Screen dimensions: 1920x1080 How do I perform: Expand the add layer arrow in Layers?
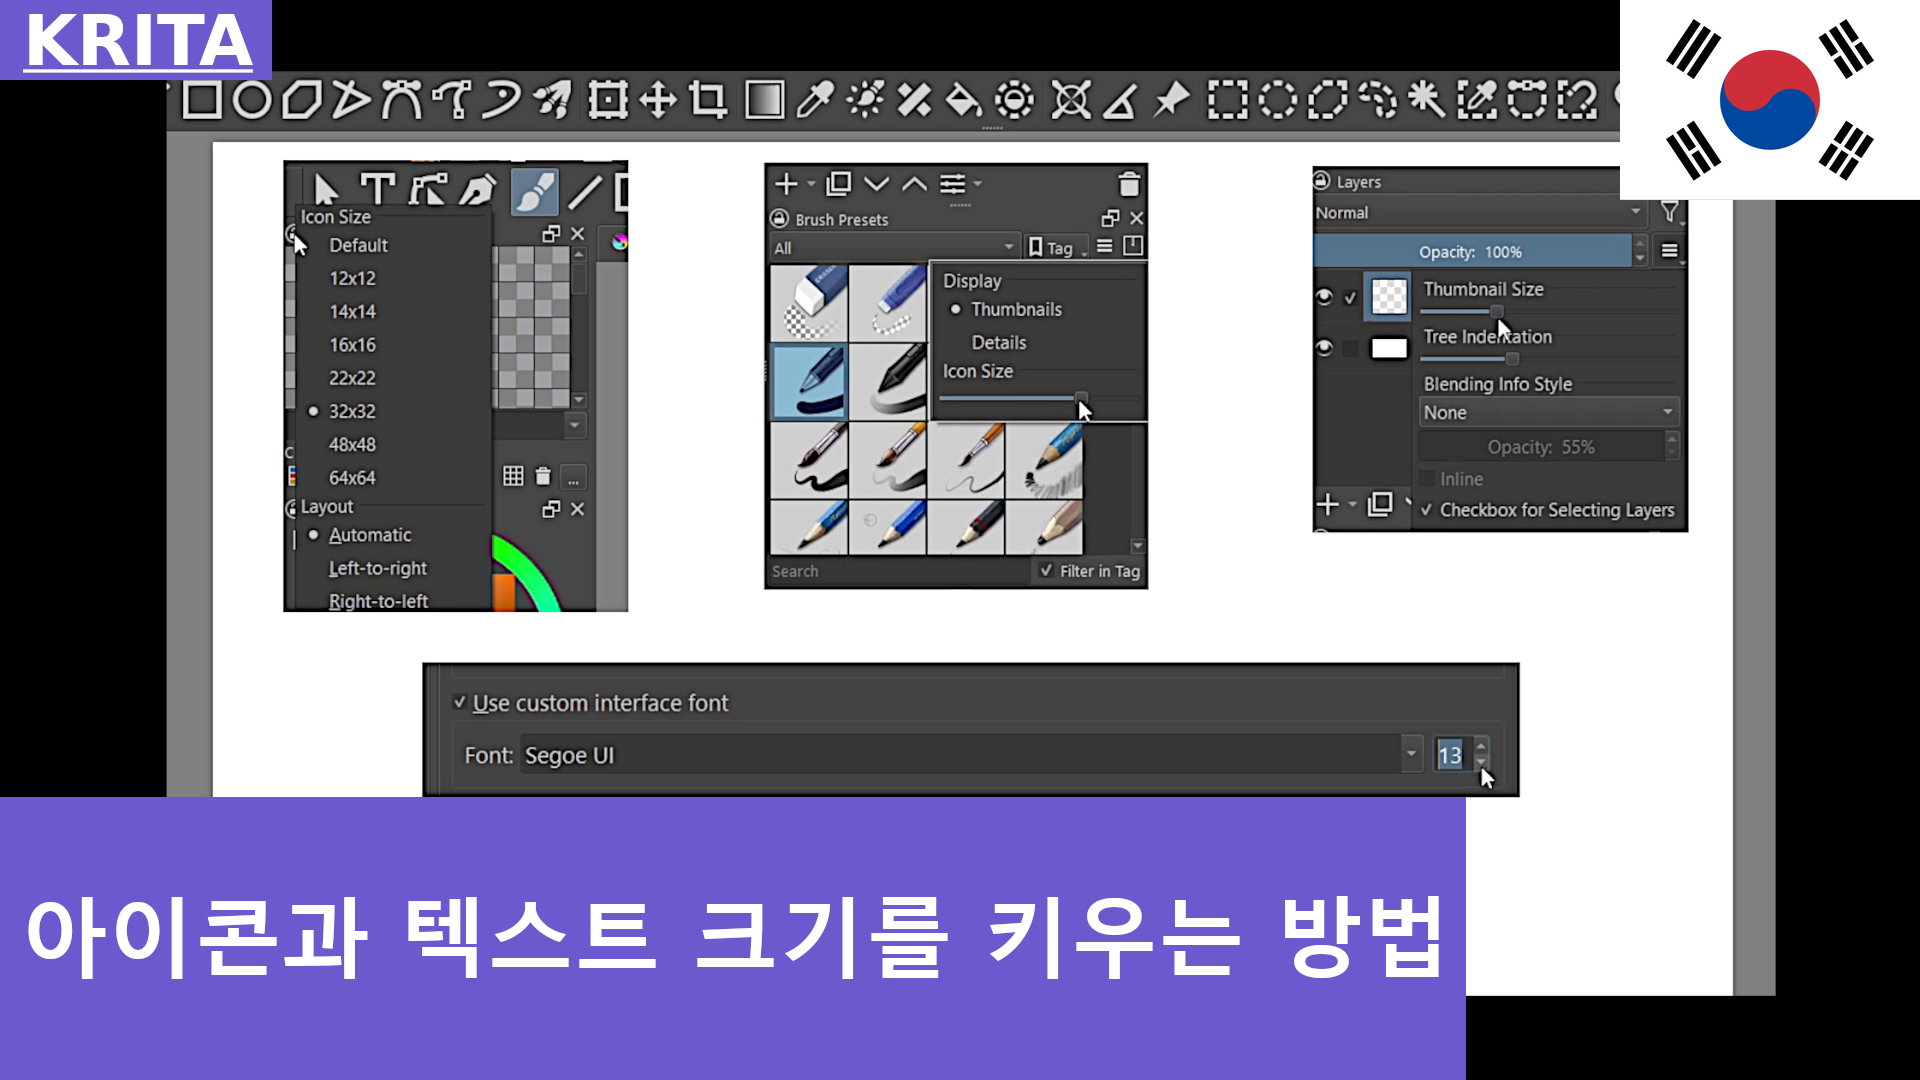1353,504
